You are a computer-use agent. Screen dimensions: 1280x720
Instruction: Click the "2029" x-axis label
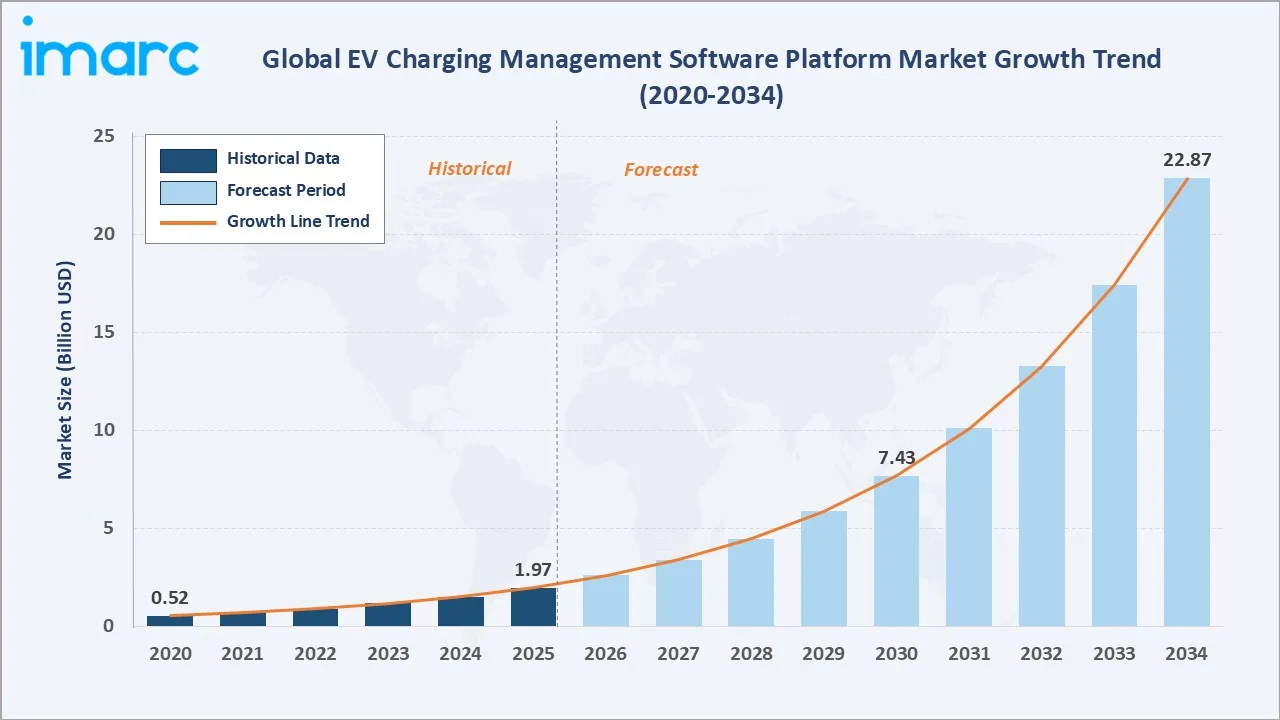[x=824, y=654]
